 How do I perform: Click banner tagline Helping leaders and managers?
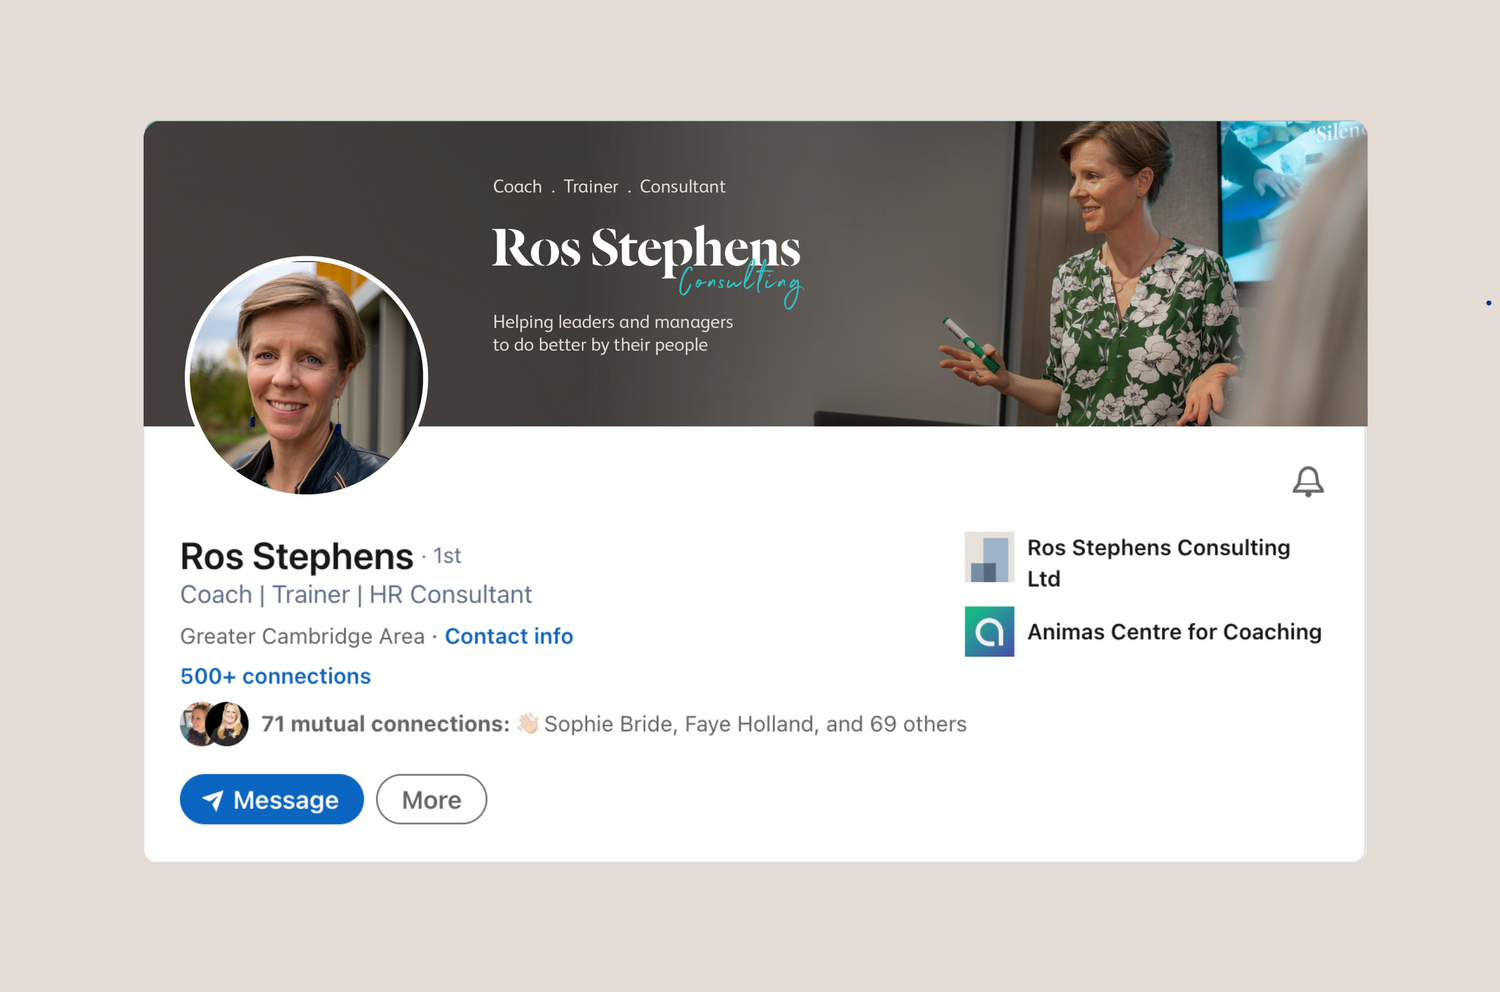pyautogui.click(x=613, y=333)
